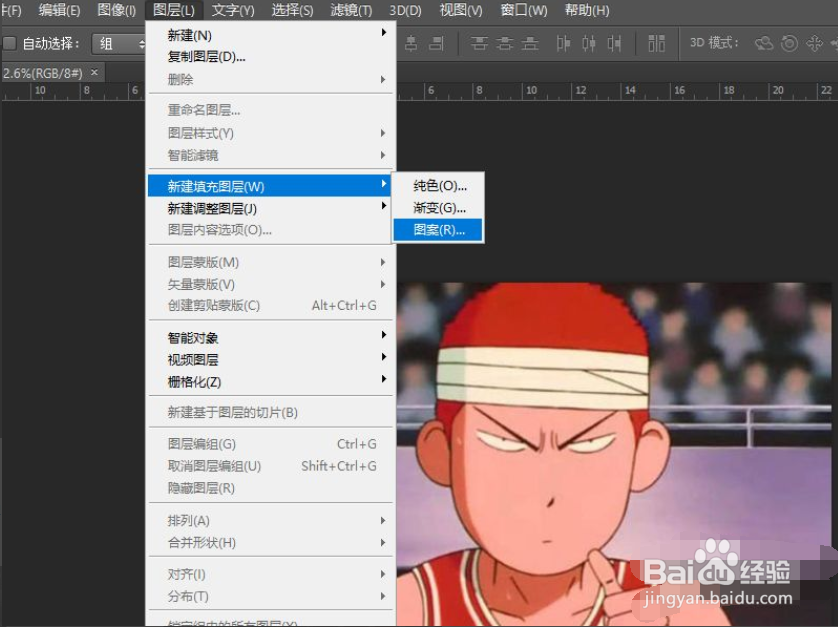This screenshot has height=627, width=838.
Task: Choose 渐变(G)... fill layer option
Action: [438, 207]
